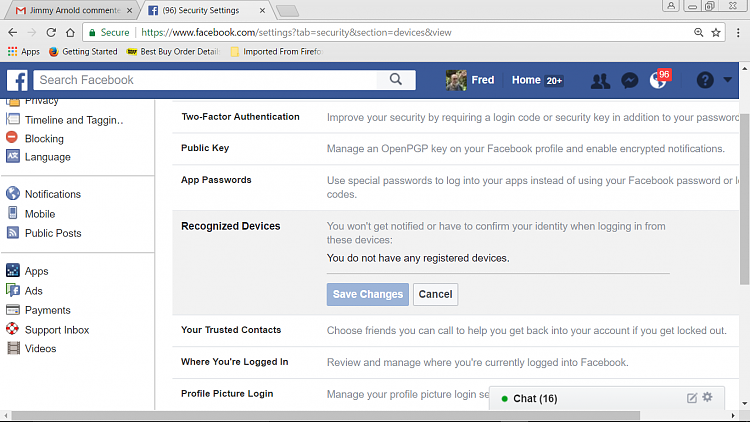The width and height of the screenshot is (750, 422).
Task: Open Ads settings in sidebar
Action: click(33, 291)
